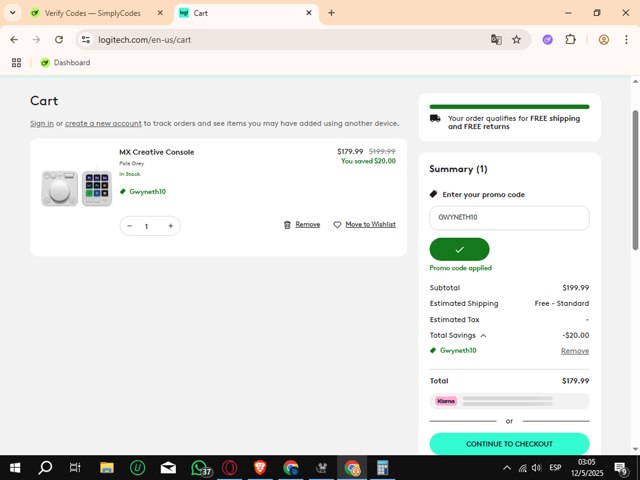Switch to Verify Codes — SimplyCodes tab
Screen dimensions: 640x480
tap(92, 13)
